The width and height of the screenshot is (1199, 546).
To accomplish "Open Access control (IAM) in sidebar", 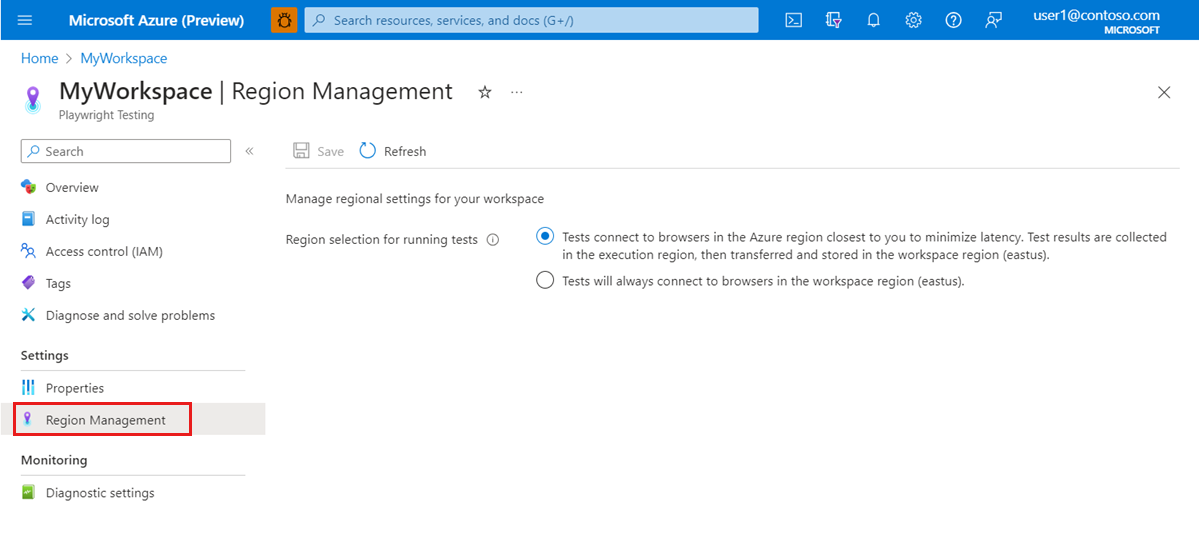I will point(104,252).
